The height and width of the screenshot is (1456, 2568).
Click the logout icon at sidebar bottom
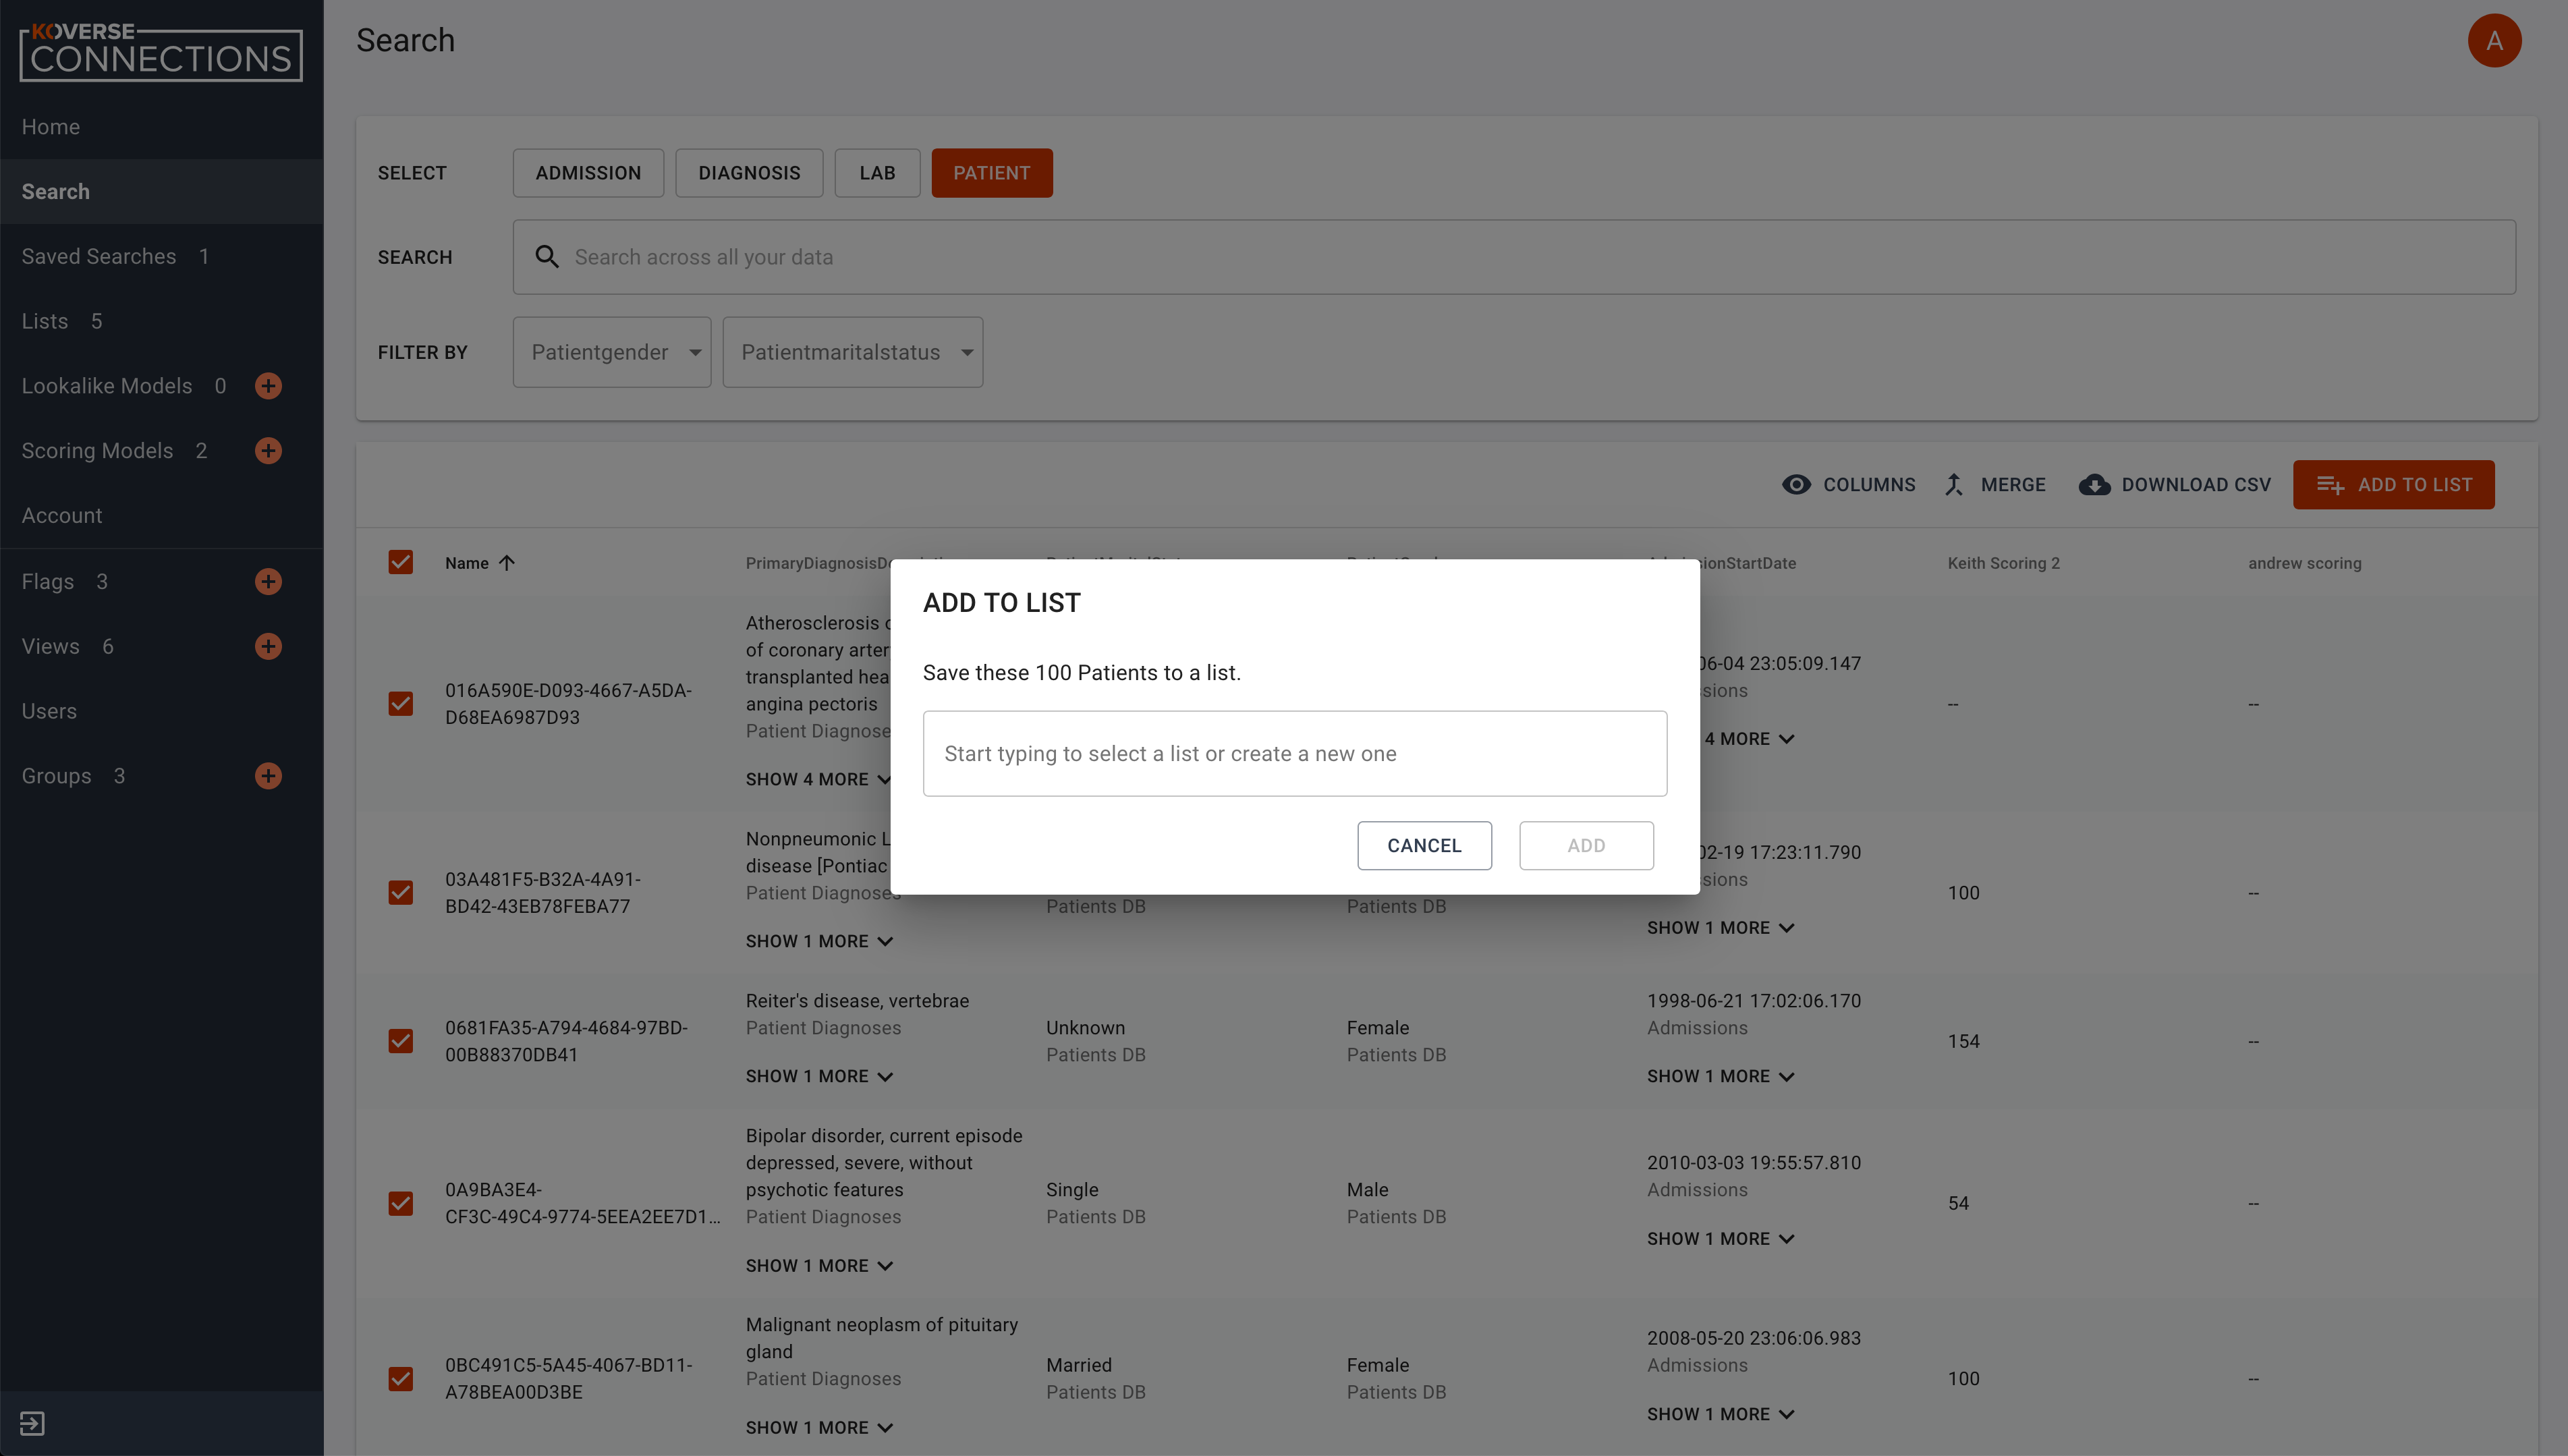pos(32,1423)
